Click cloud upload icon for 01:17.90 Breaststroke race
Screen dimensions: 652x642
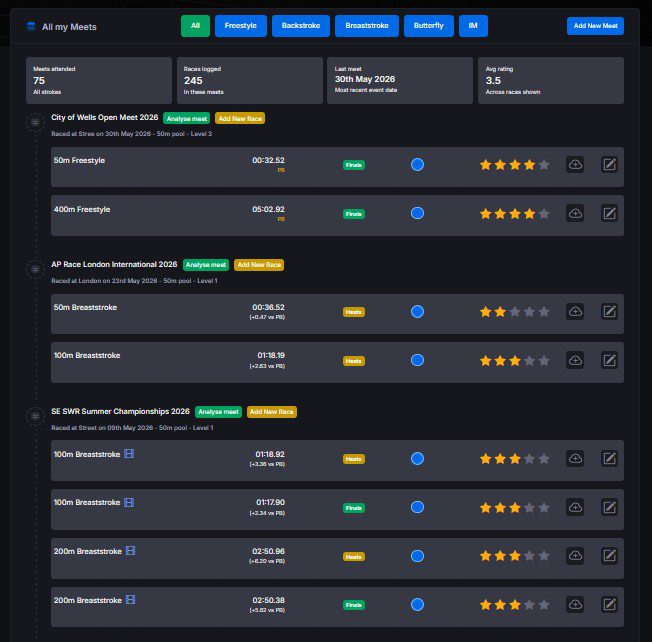(x=575, y=507)
